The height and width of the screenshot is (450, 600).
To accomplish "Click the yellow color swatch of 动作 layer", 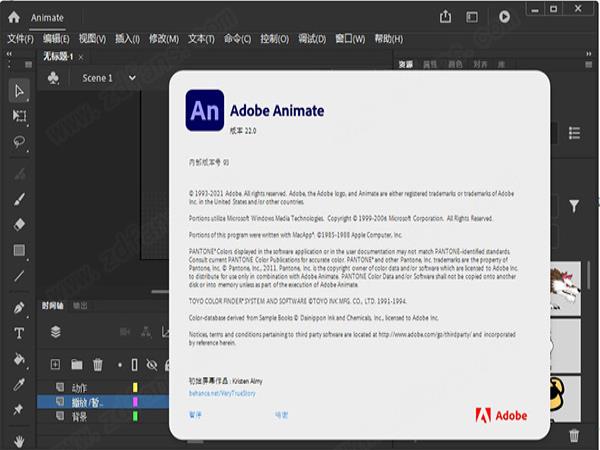I will pyautogui.click(x=135, y=388).
